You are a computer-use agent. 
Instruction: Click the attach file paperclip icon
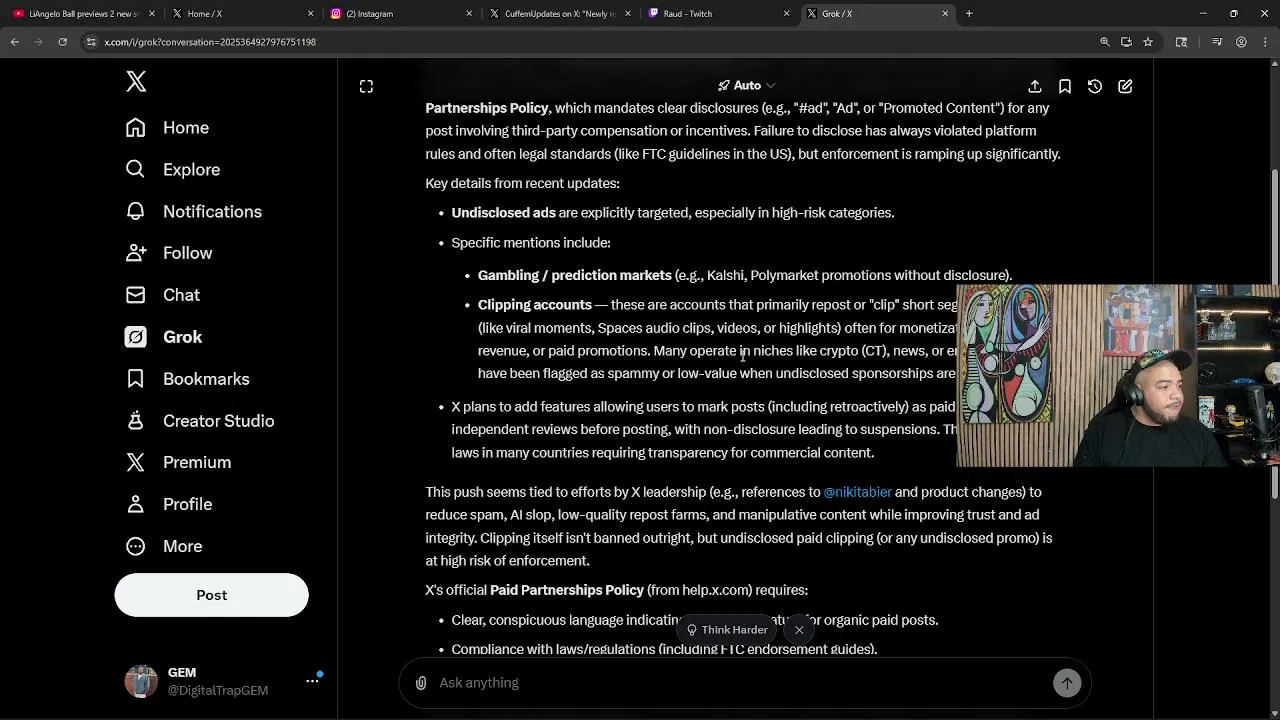(421, 683)
